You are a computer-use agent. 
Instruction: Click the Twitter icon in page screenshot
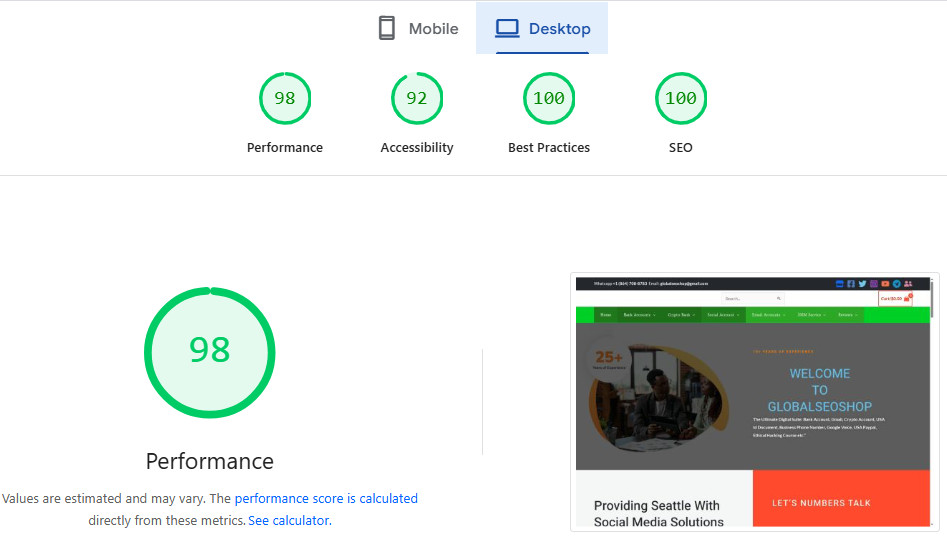pyautogui.click(x=862, y=283)
